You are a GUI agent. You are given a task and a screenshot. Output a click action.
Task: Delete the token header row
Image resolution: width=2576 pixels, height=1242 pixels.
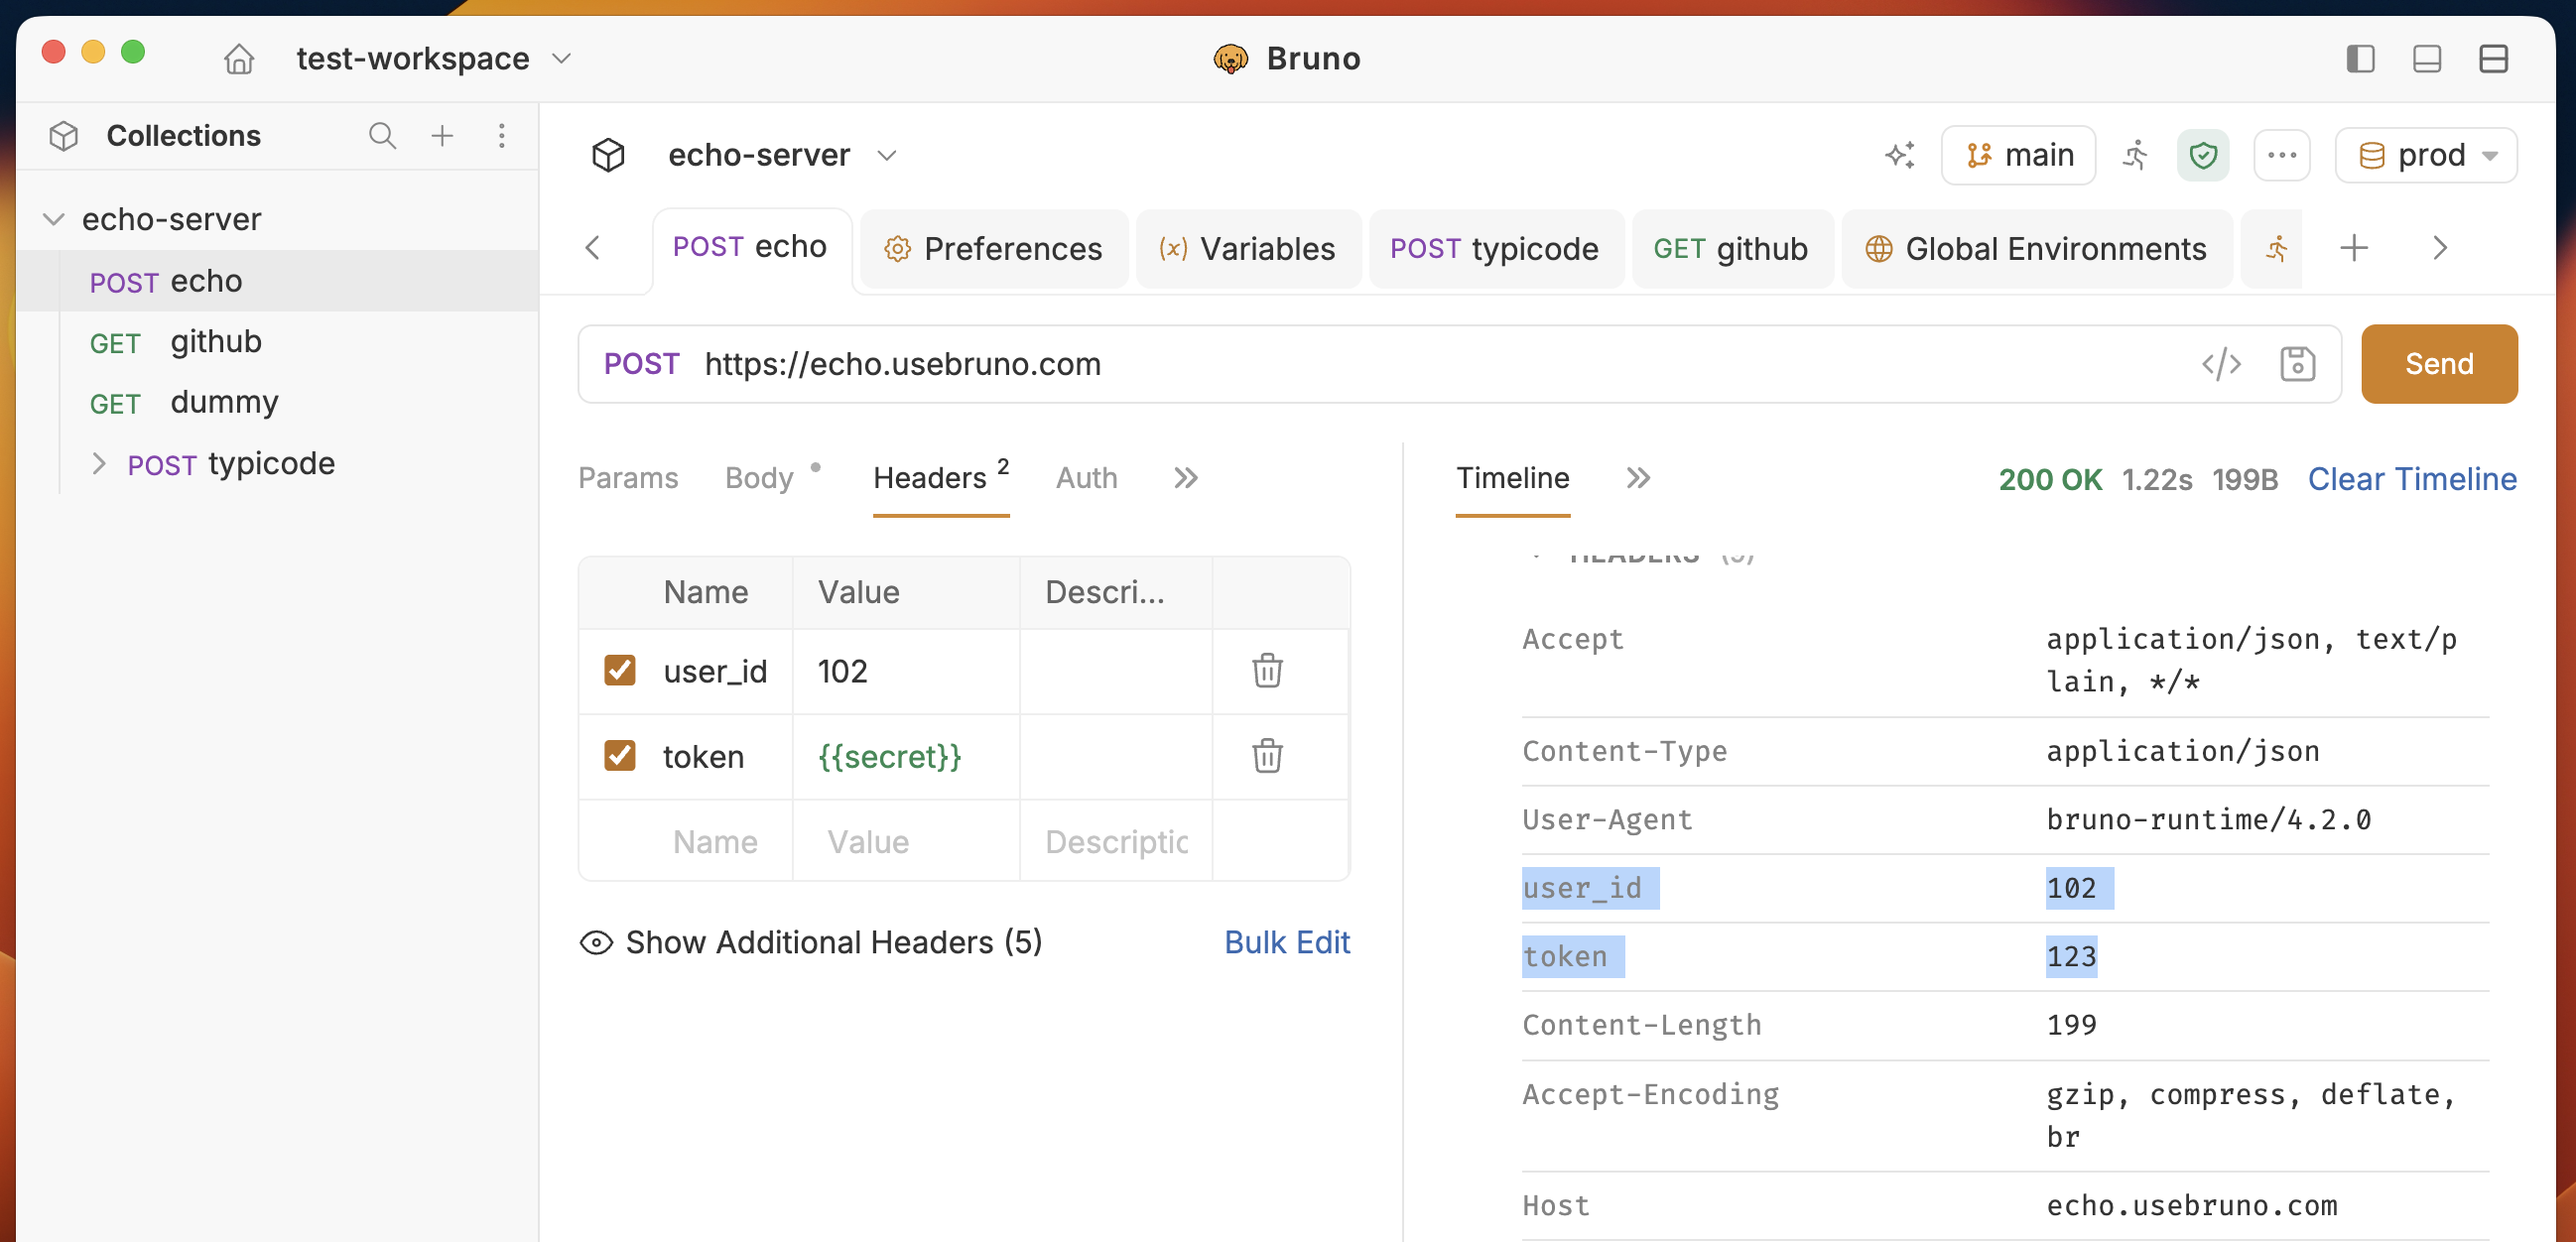[1267, 756]
